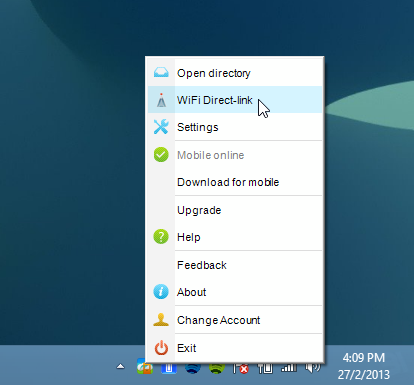Select the WiFi Direct-link menu entry
The width and height of the screenshot is (414, 385).
tap(235, 100)
